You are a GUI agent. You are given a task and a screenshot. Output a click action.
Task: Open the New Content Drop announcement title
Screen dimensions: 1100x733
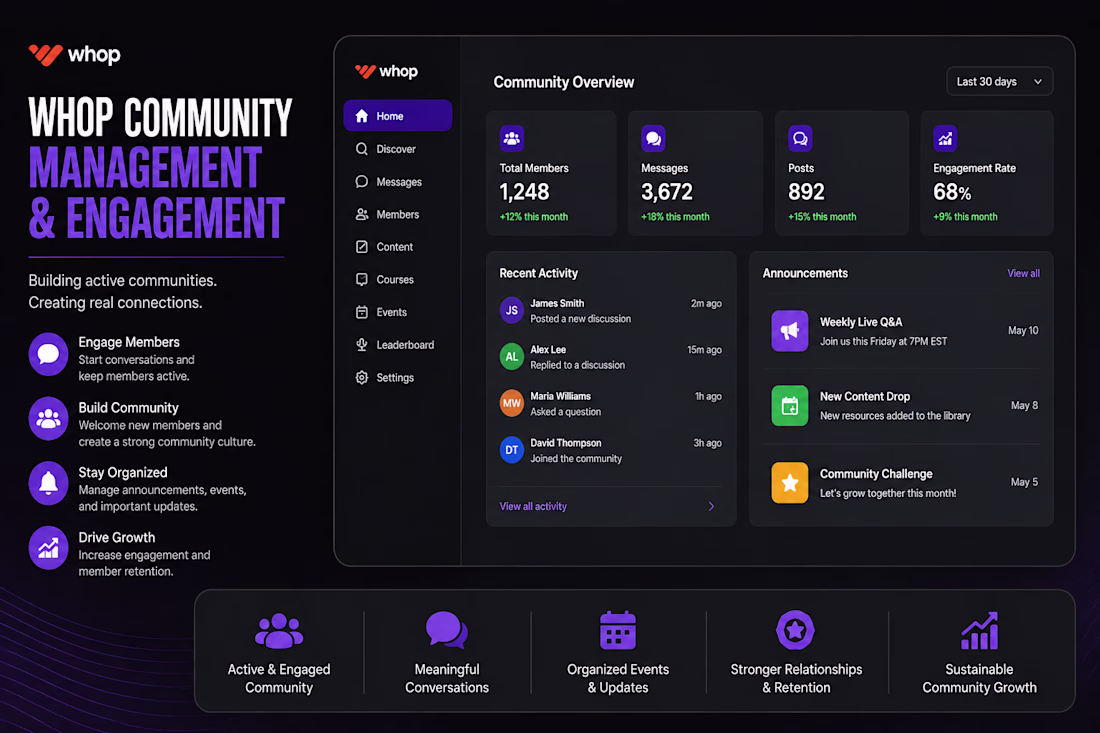865,396
